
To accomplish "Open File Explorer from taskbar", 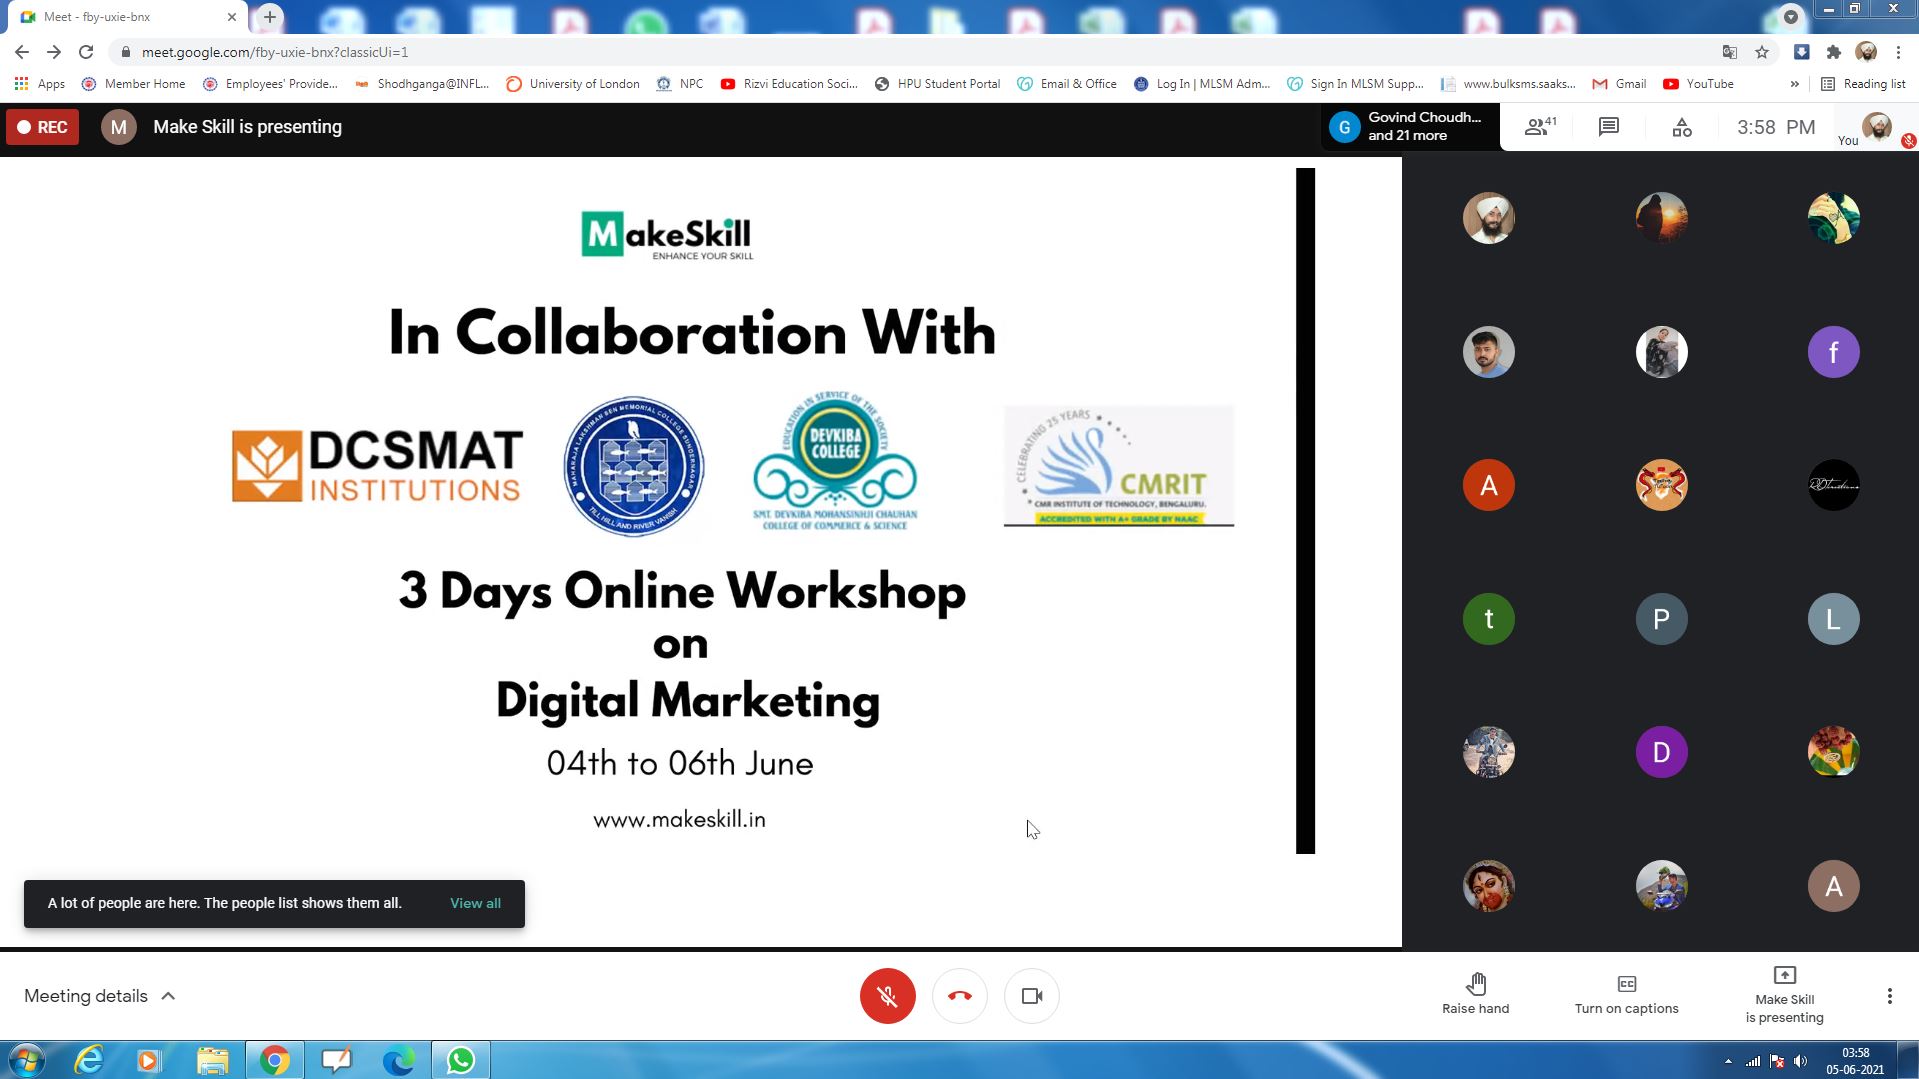I will [212, 1060].
